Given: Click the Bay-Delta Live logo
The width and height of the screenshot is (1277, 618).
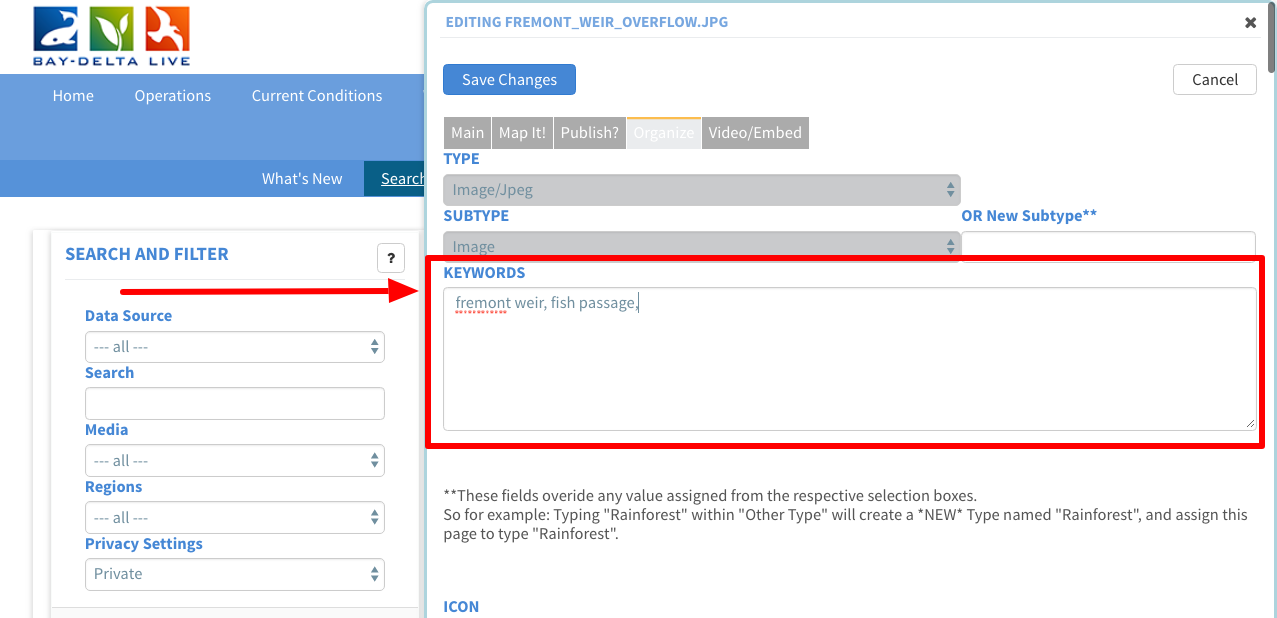Looking at the screenshot, I should tap(111, 35).
